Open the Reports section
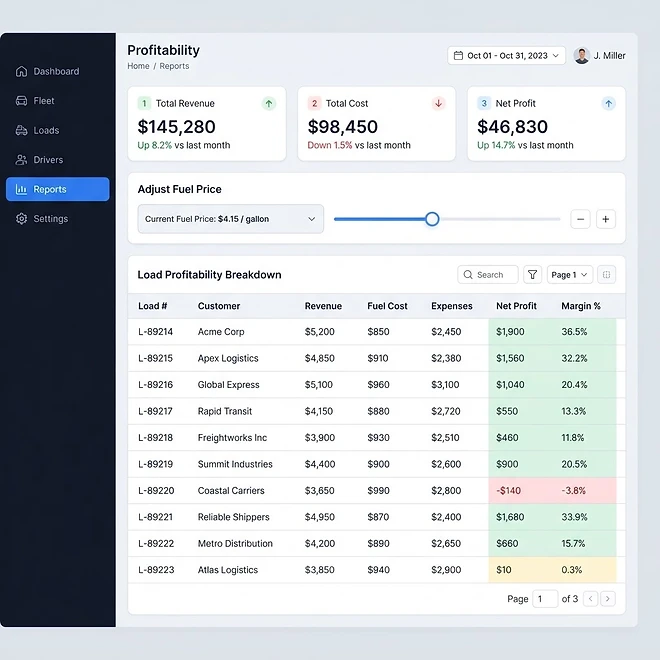This screenshot has width=660, height=660. click(x=58, y=189)
